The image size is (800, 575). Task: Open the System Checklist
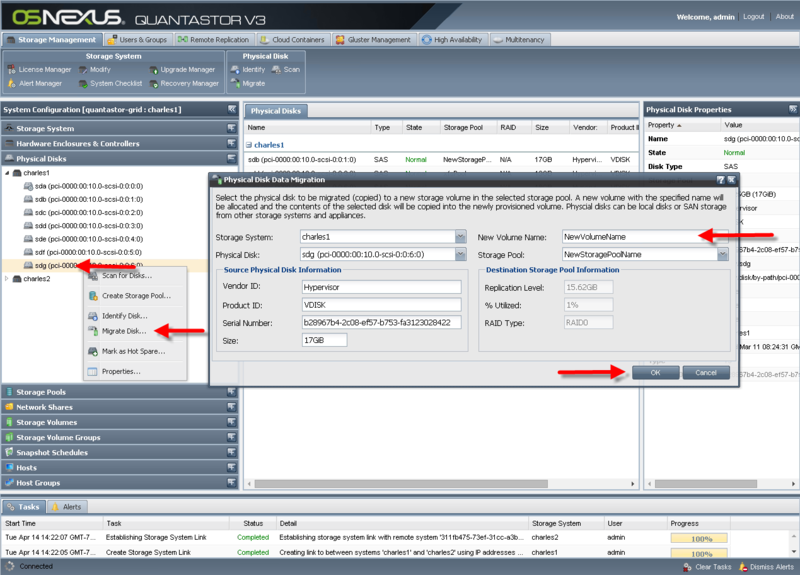tap(111, 83)
